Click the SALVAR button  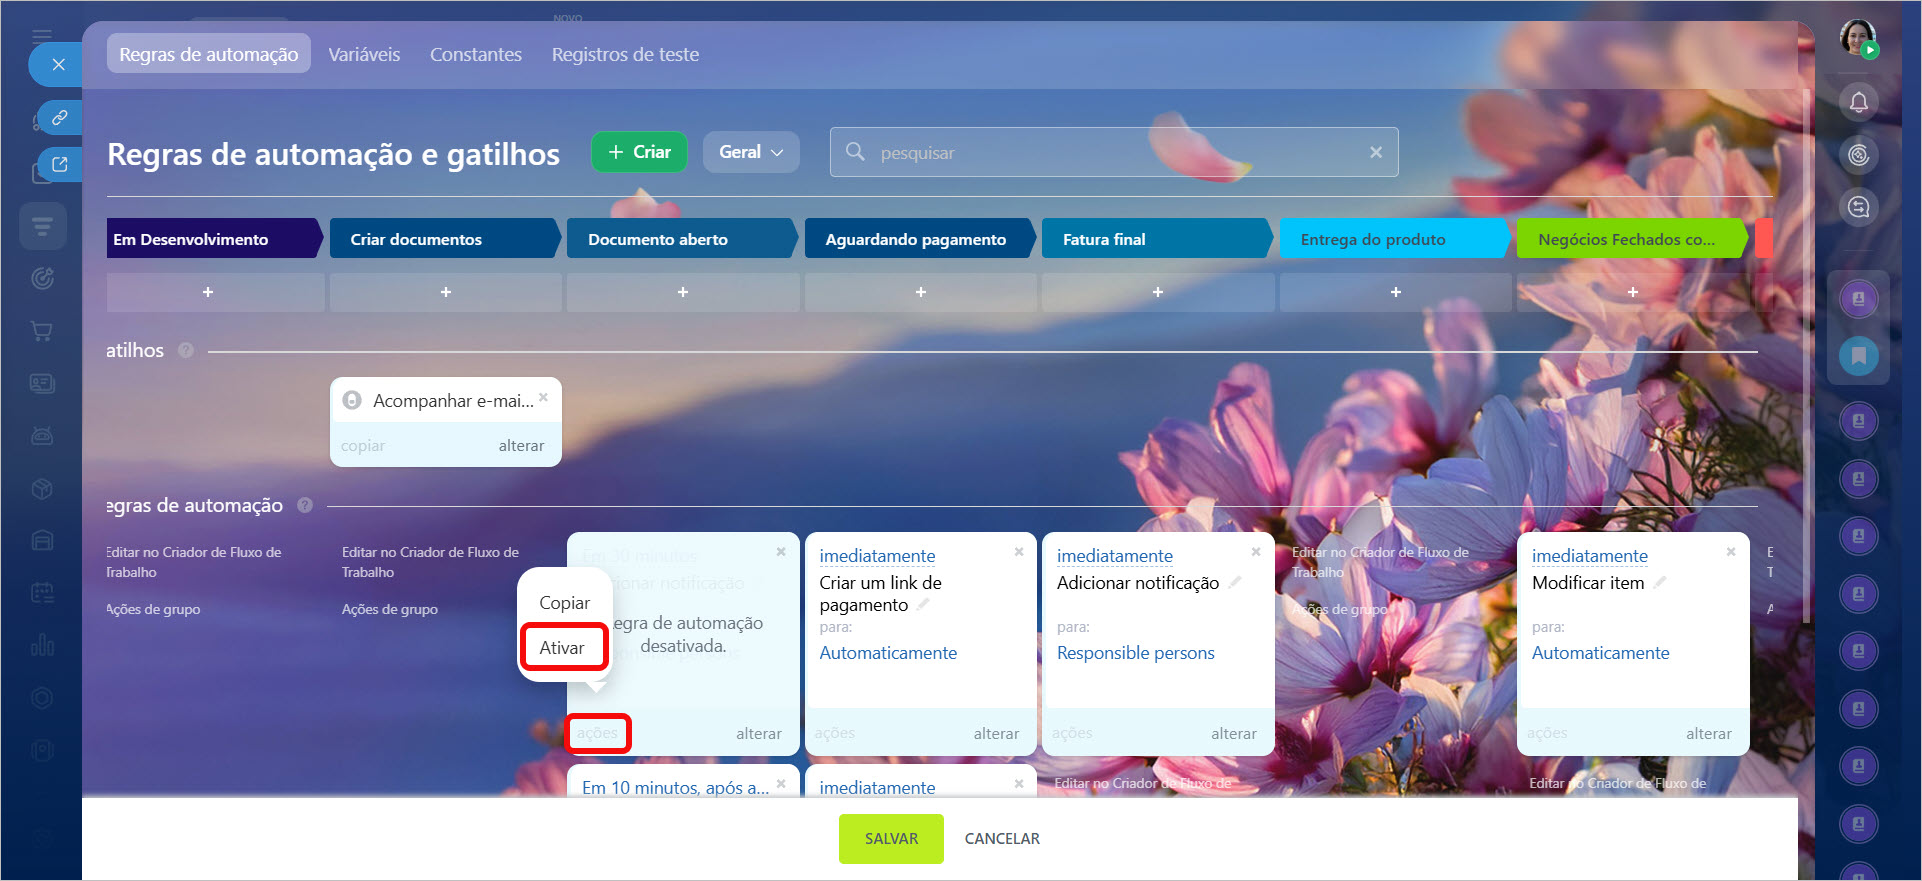890,838
